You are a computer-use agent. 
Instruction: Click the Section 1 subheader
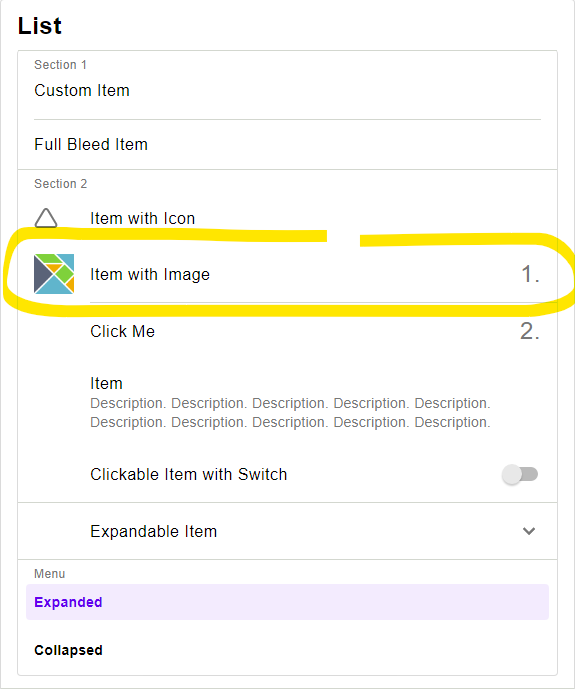pyautogui.click(x=60, y=65)
